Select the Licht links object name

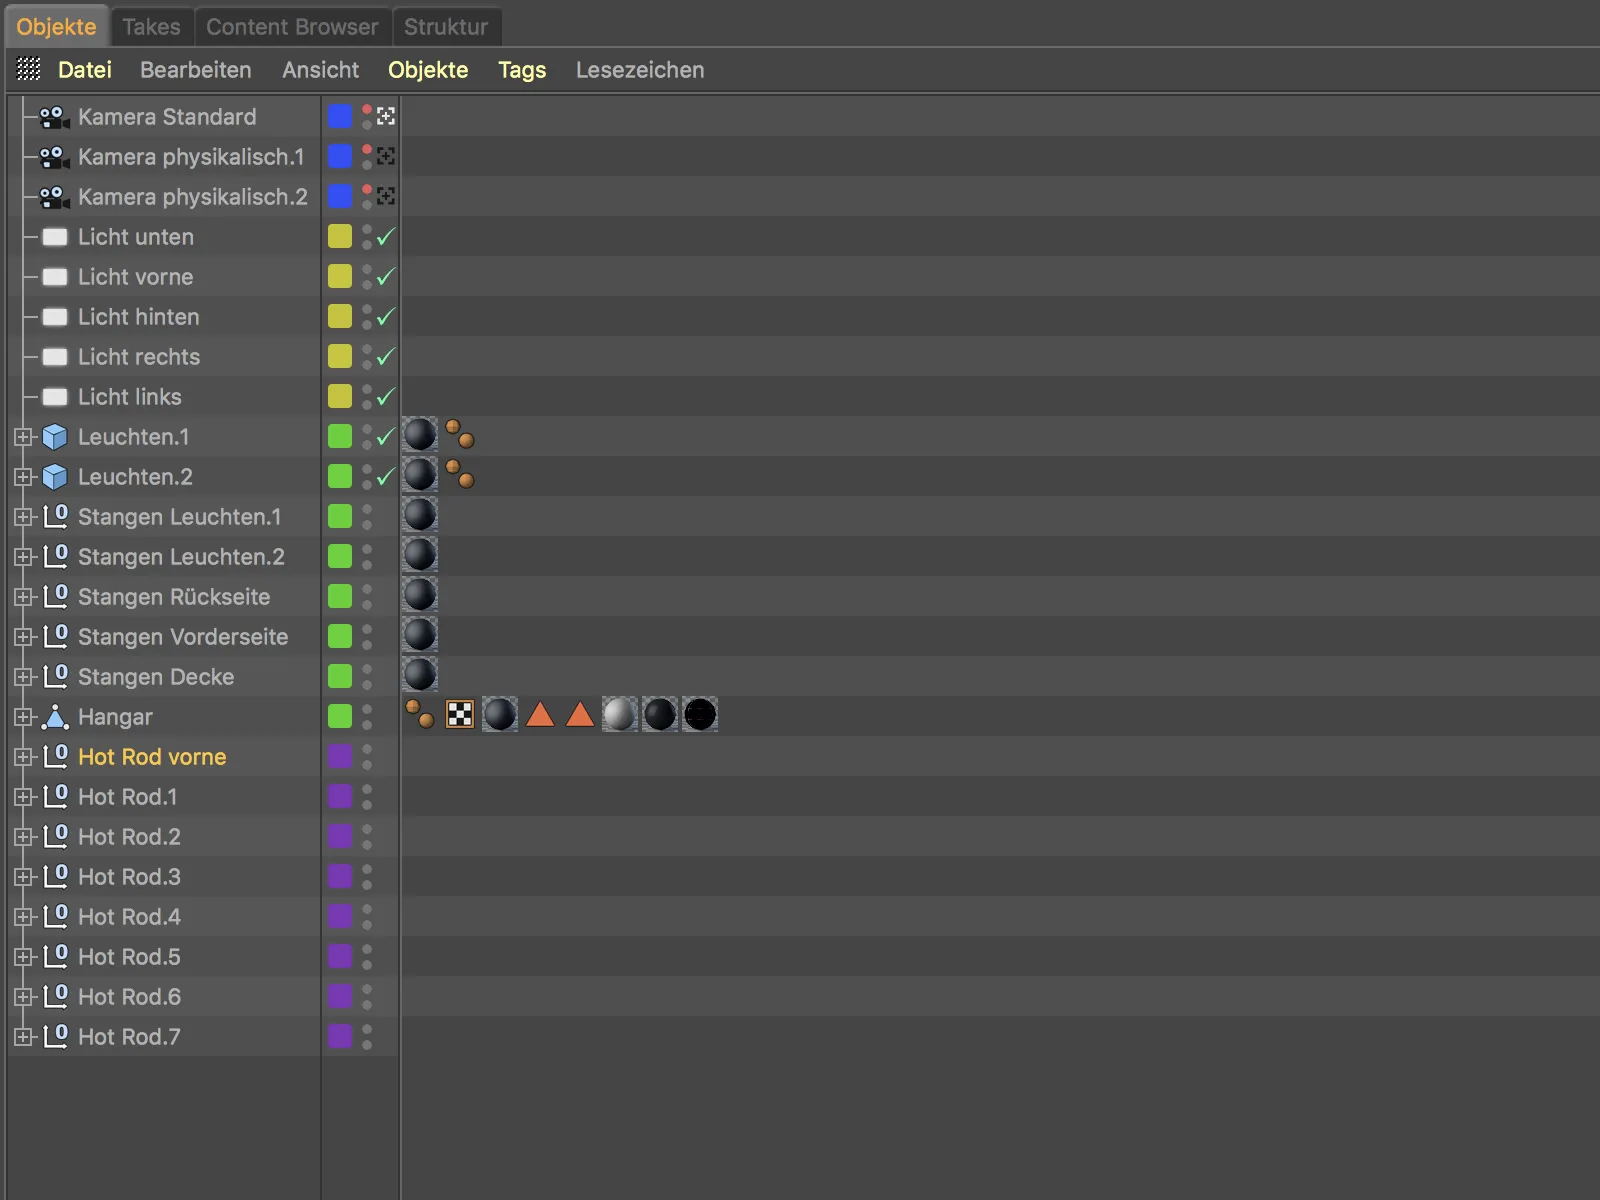point(130,397)
